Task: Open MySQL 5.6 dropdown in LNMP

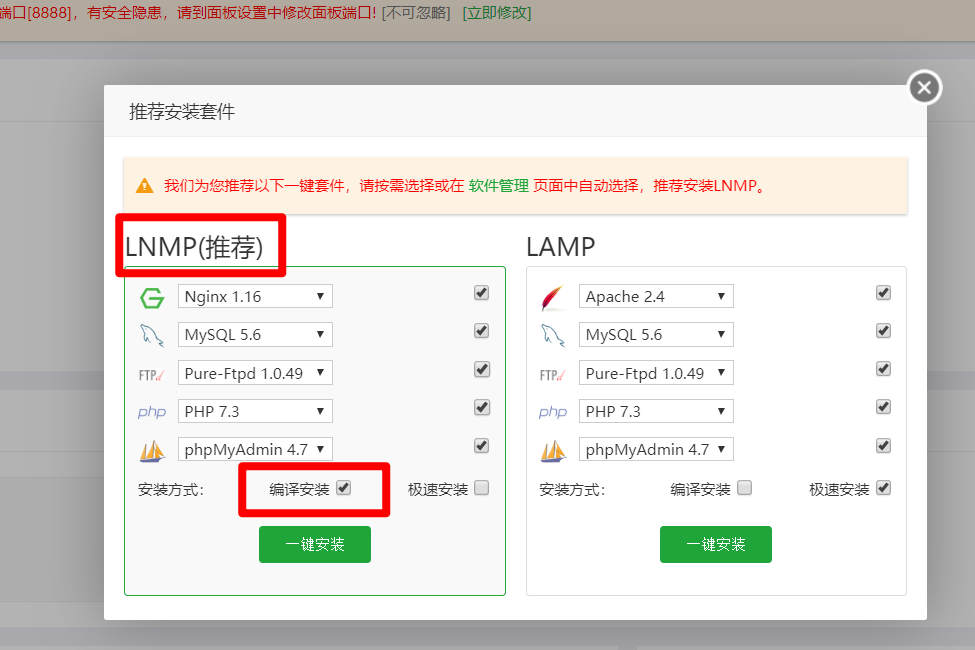Action: (x=255, y=335)
